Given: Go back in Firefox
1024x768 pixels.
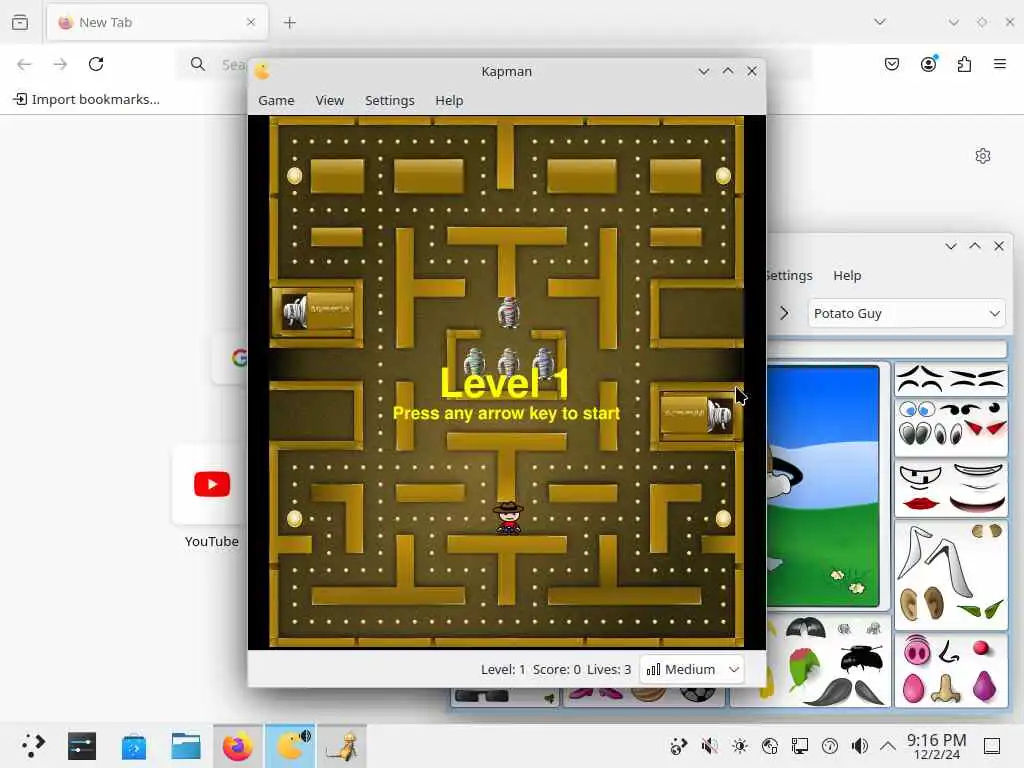Looking at the screenshot, I should pyautogui.click(x=24, y=64).
